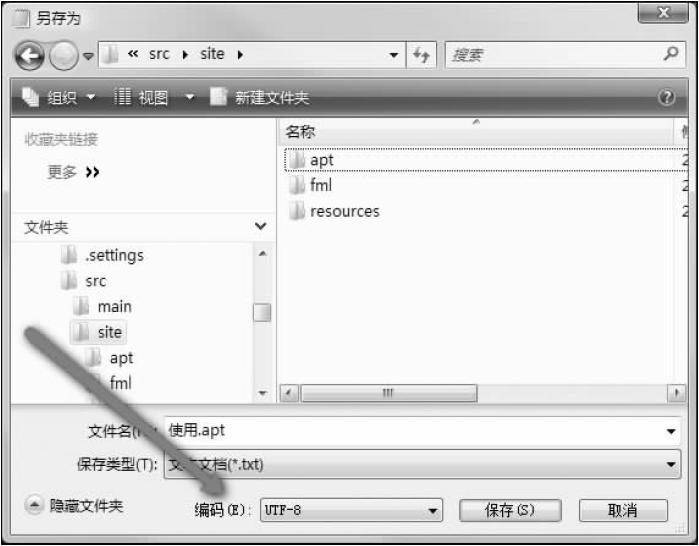Click the refresh arrows icon in address bar
The image size is (699, 546).
[x=421, y=54]
